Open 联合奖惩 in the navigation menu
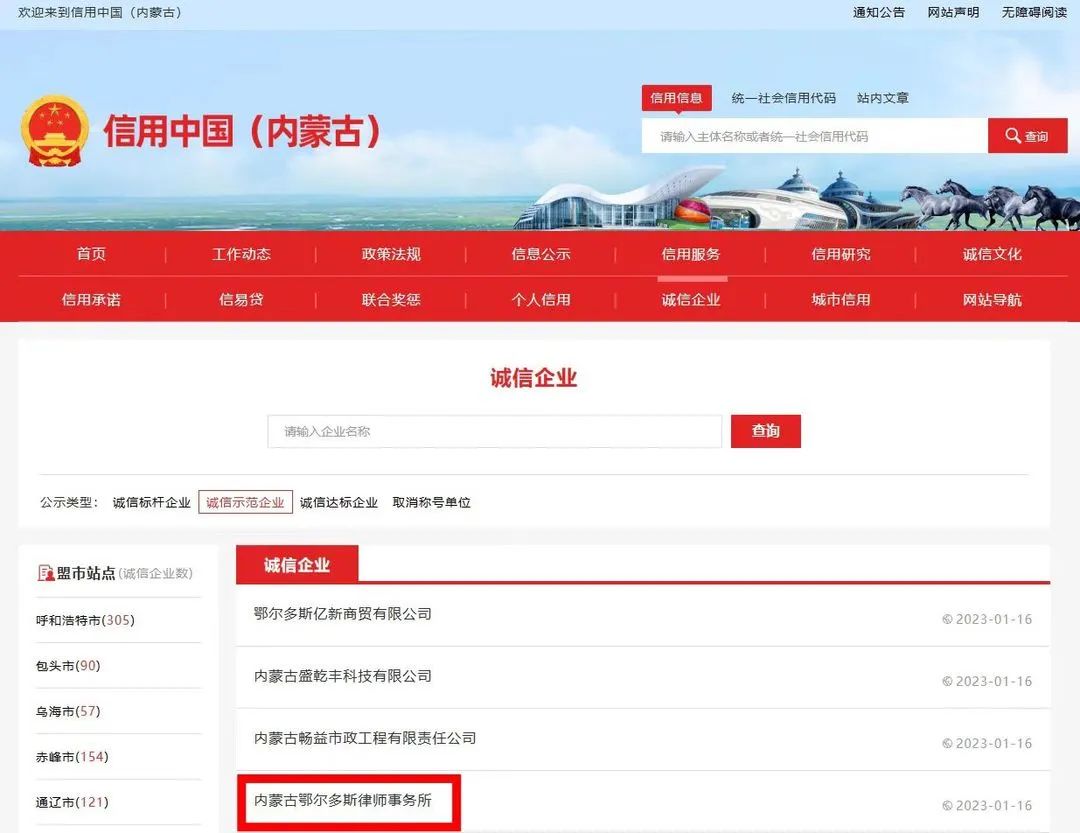This screenshot has height=833, width=1080. (x=391, y=300)
